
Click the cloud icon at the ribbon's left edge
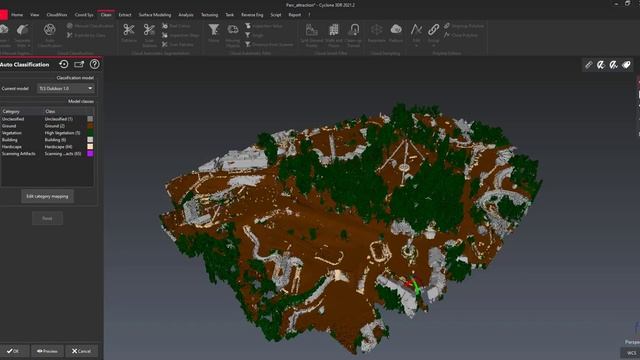4,29
